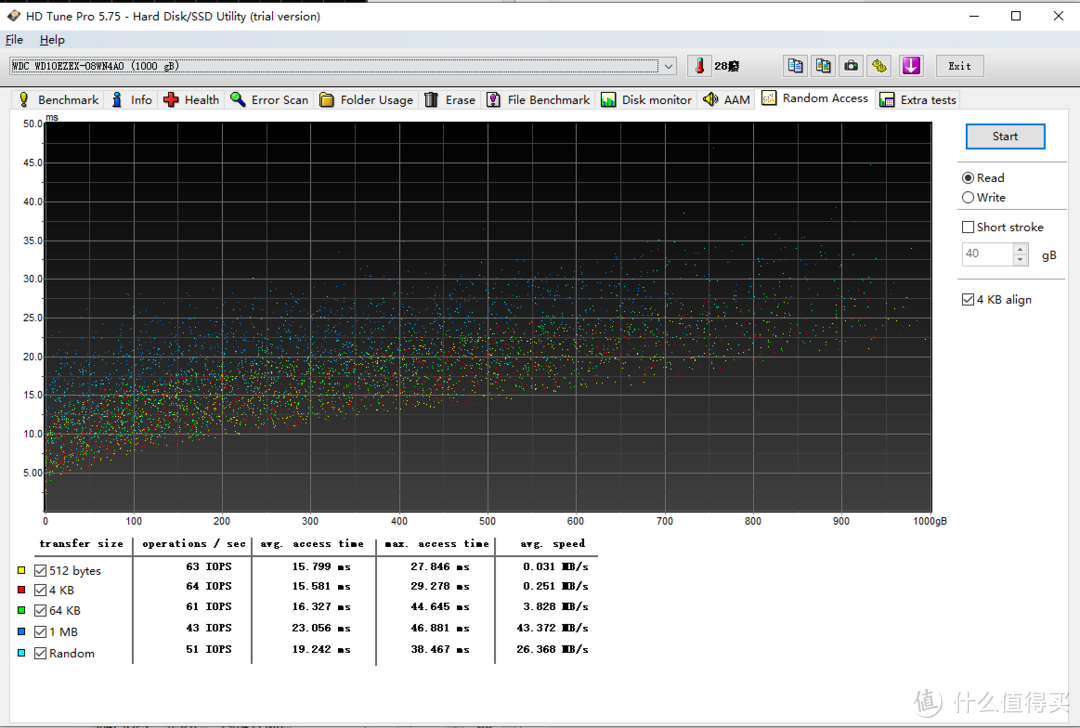Click the cyan Random color swatch
The height and width of the screenshot is (728, 1080).
pos(21,653)
